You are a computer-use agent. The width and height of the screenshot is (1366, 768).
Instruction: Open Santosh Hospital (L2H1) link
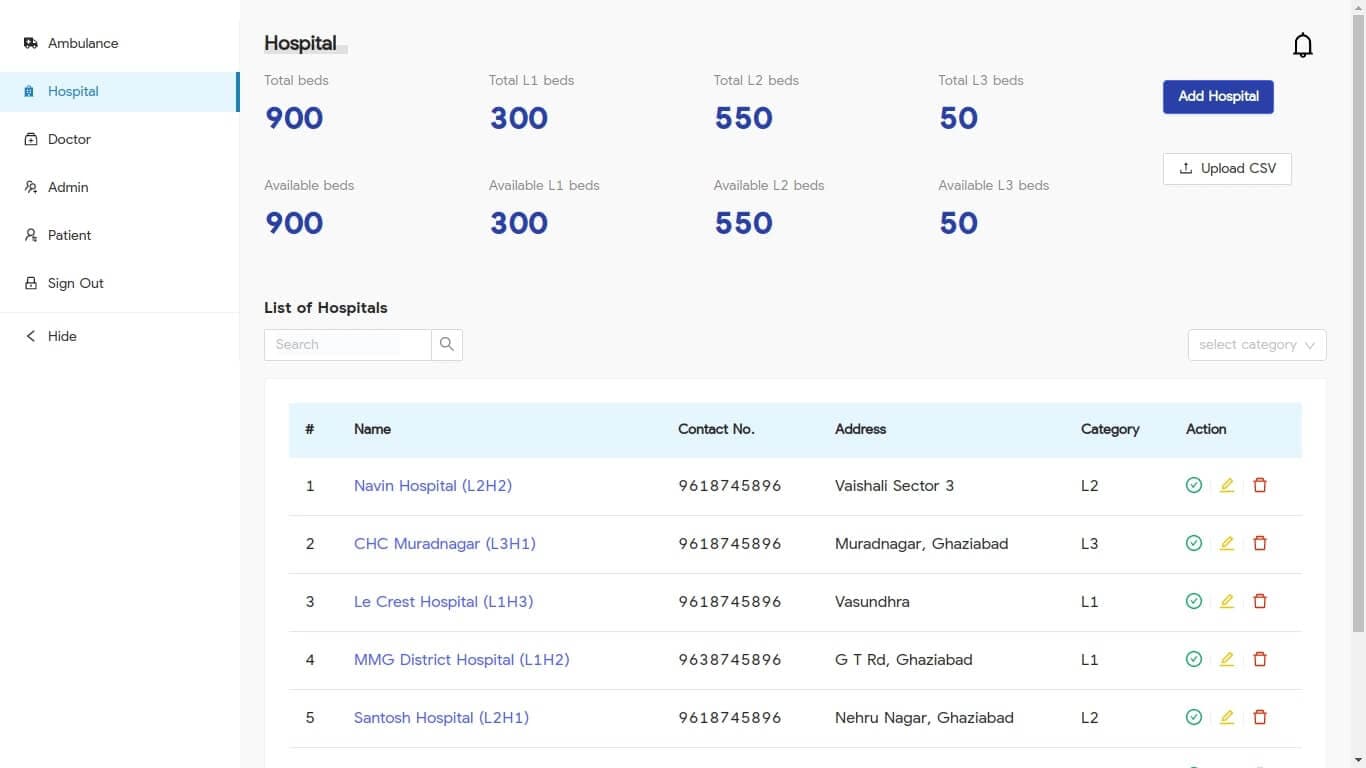pos(441,717)
